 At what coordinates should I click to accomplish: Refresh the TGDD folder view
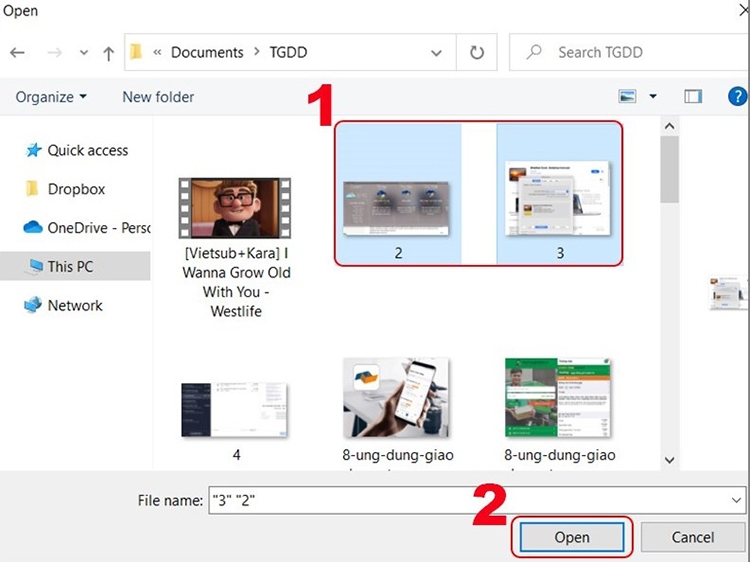(476, 52)
